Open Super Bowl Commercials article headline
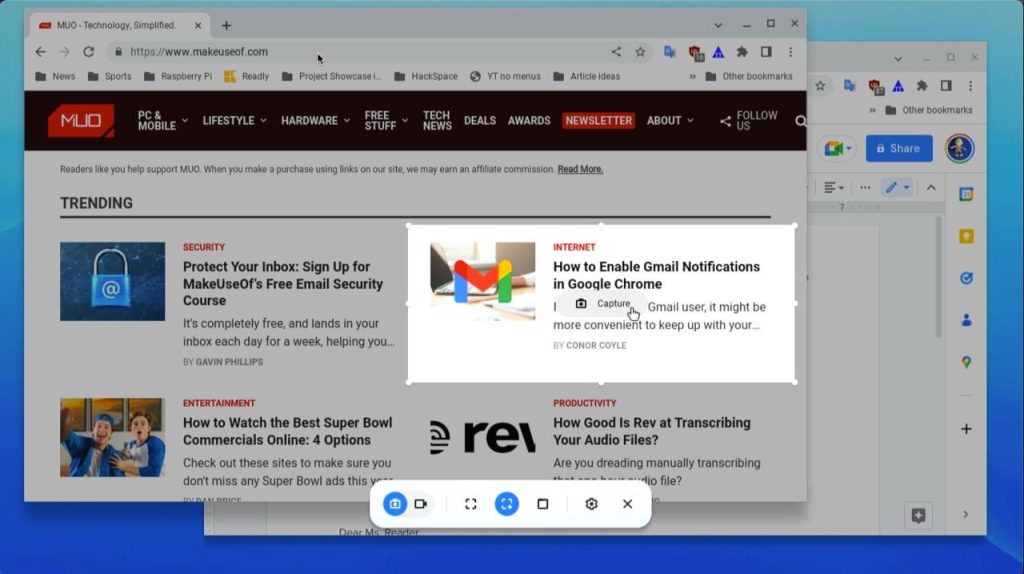The height and width of the screenshot is (574, 1024). [287, 431]
